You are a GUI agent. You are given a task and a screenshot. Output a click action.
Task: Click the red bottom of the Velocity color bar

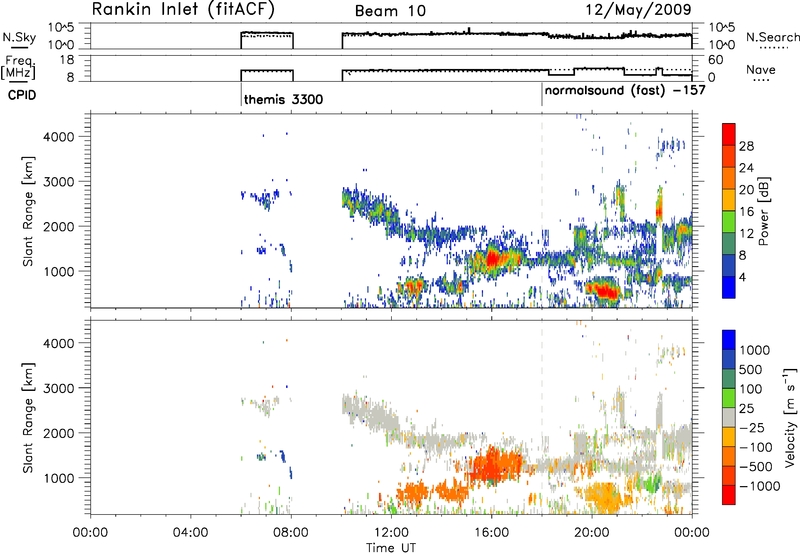coord(729,495)
